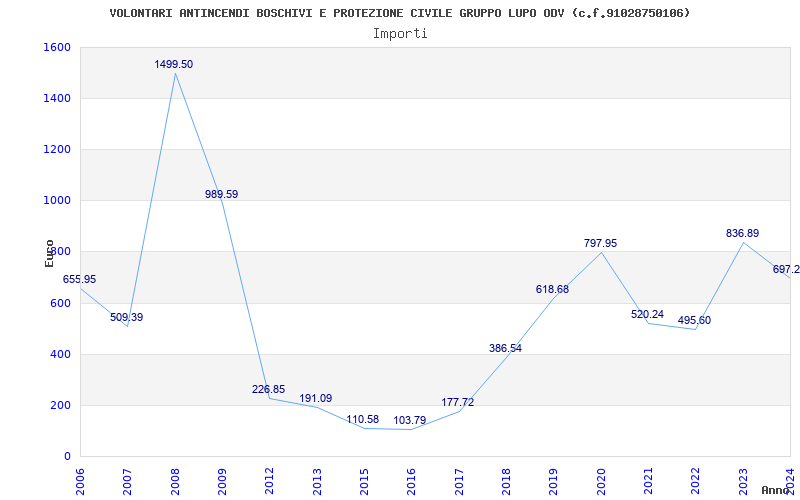800x500 pixels.
Task: Select the 989.59 data point label
Action: [221, 194]
